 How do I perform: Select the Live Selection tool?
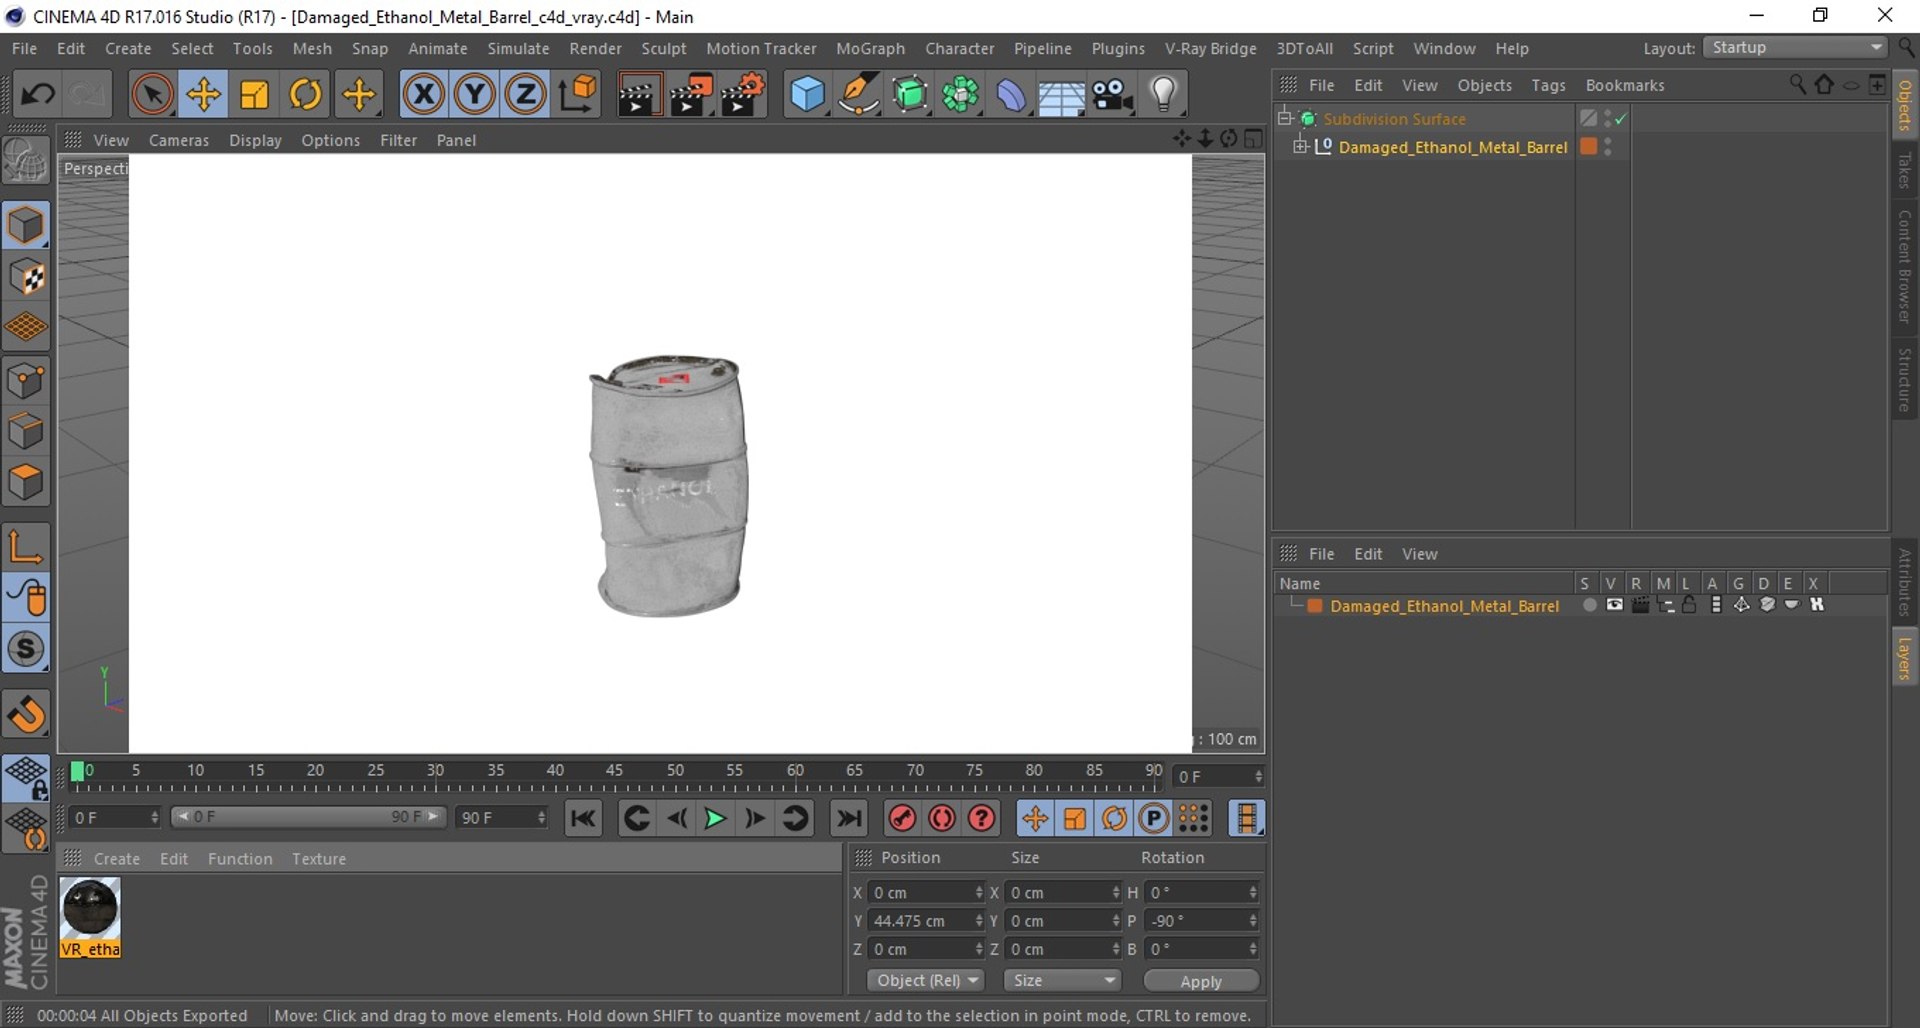[152, 94]
